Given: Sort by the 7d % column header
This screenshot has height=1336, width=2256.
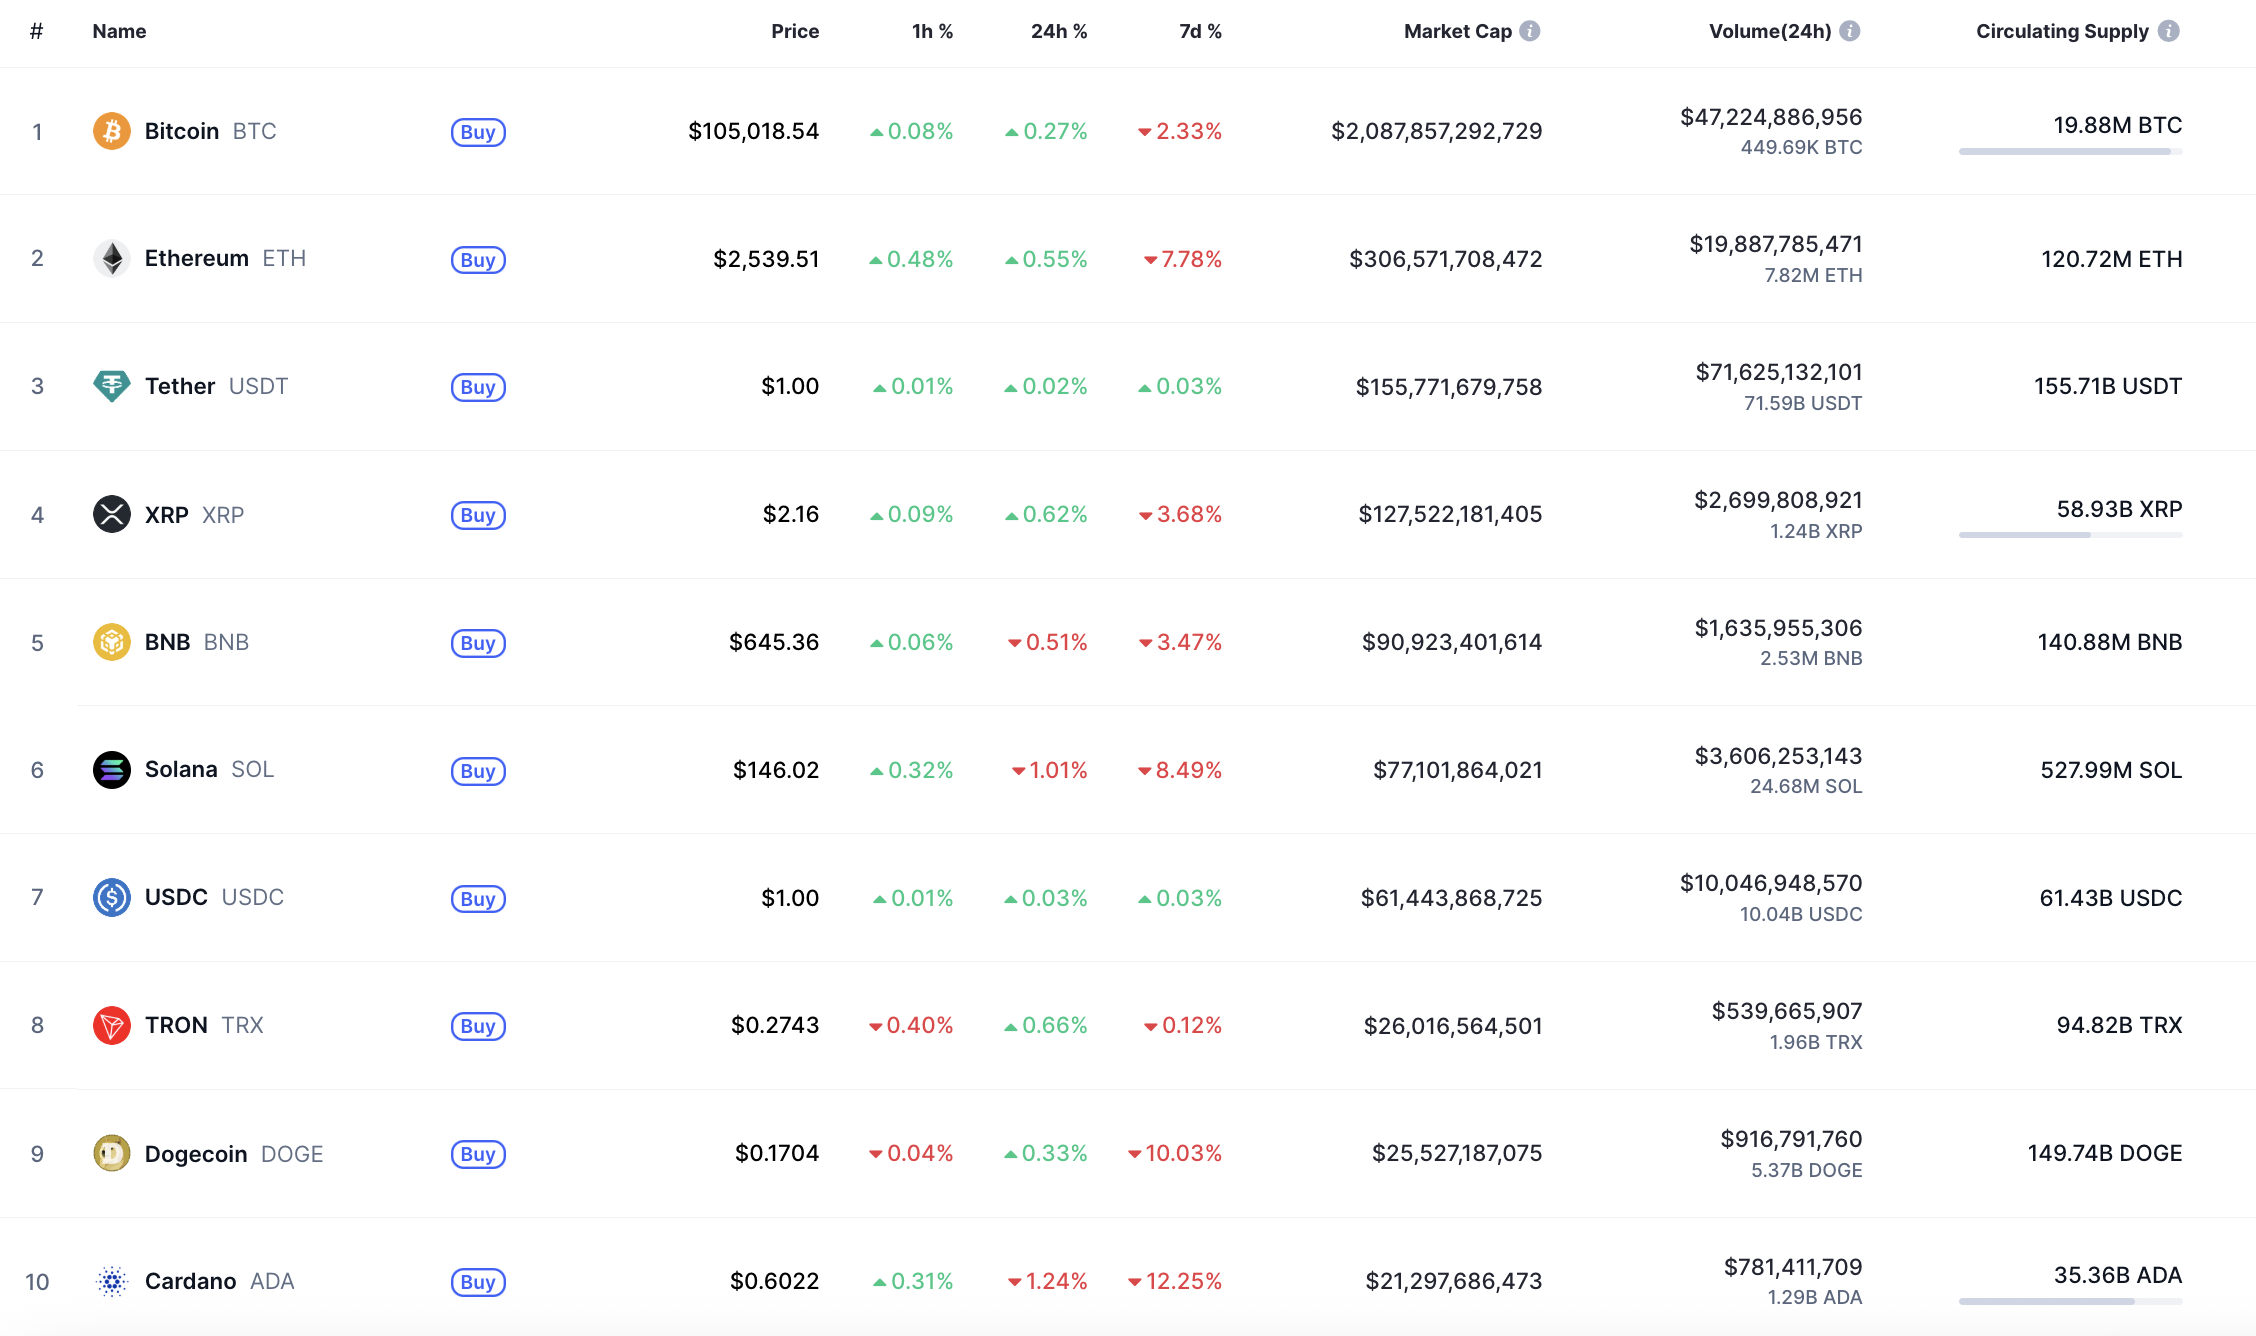Looking at the screenshot, I should (1200, 31).
